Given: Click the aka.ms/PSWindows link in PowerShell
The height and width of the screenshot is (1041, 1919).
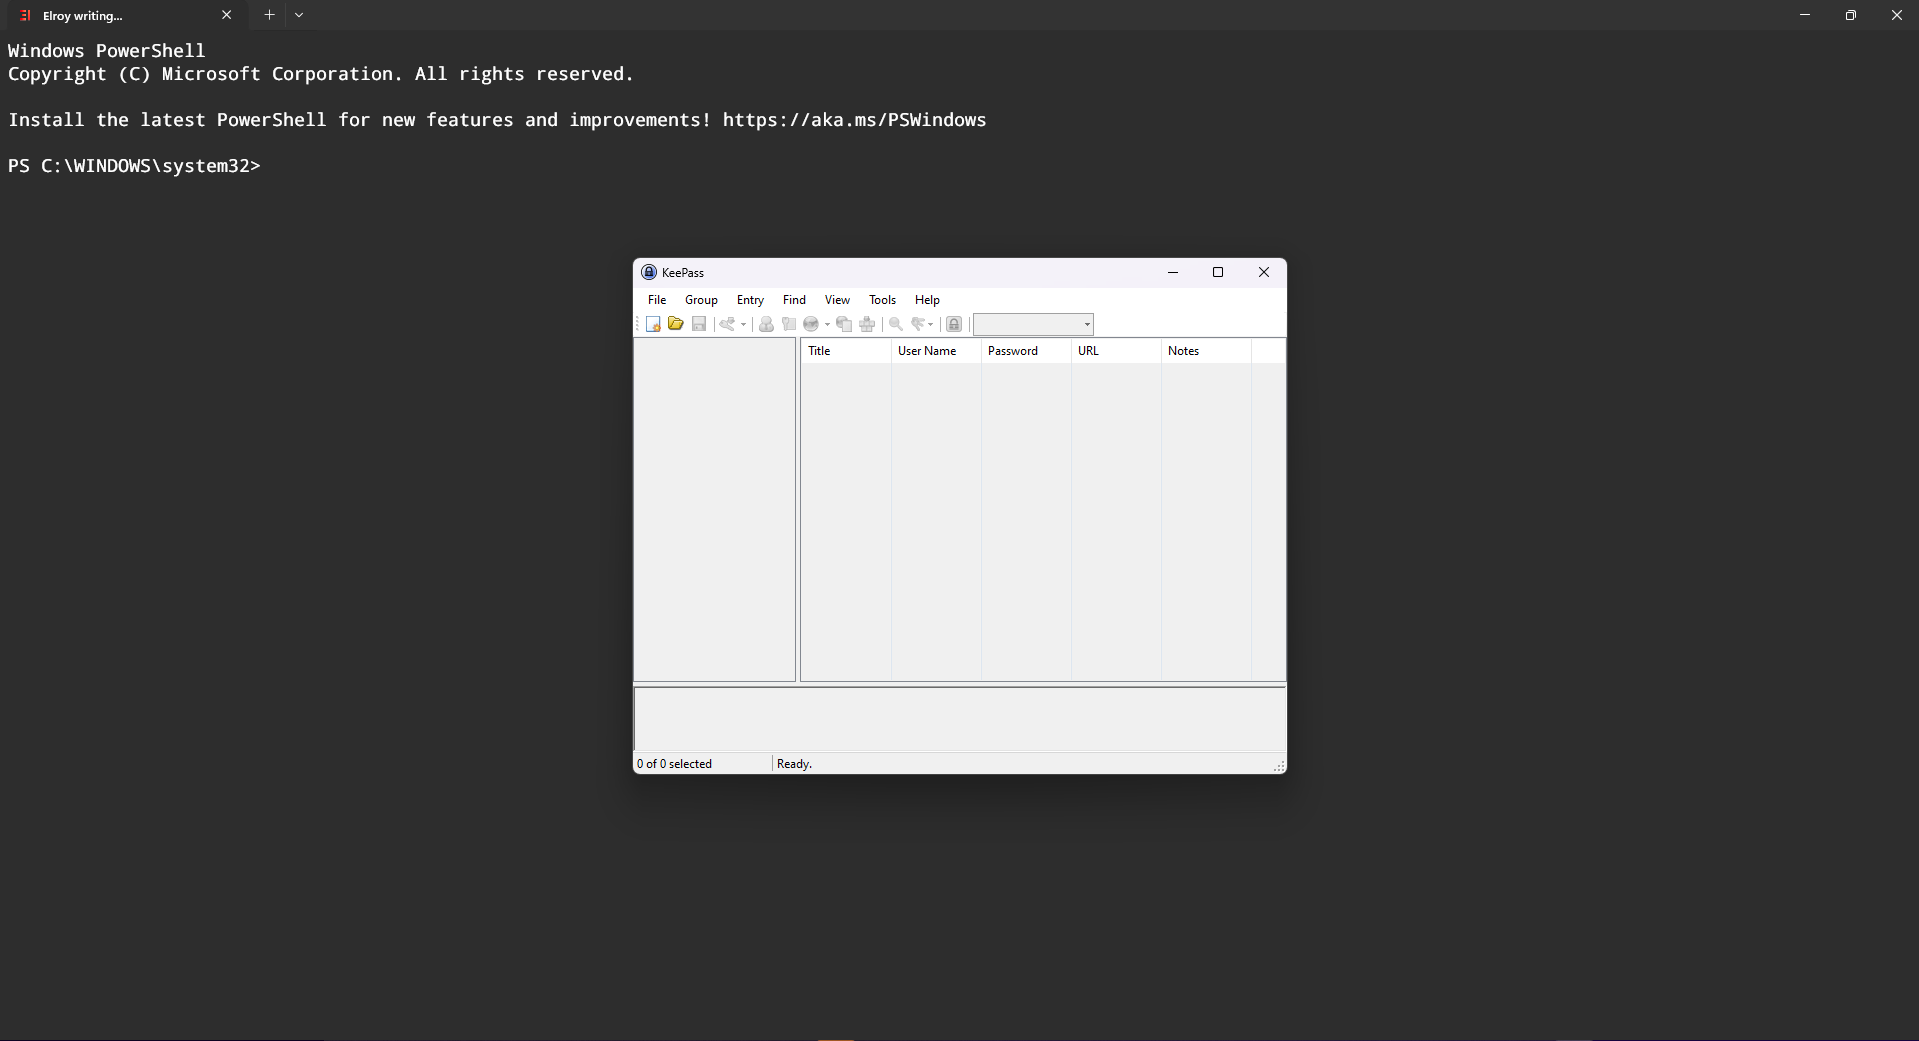Looking at the screenshot, I should [x=854, y=120].
